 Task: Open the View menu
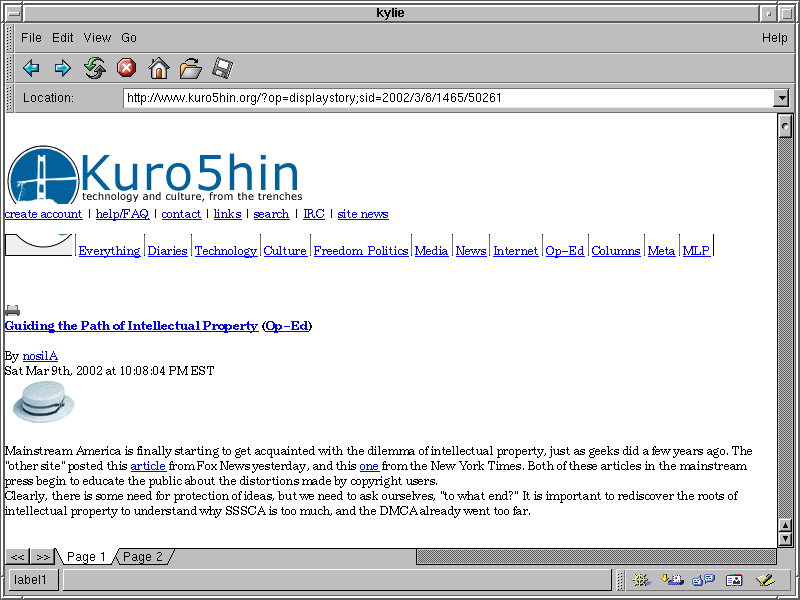(97, 38)
